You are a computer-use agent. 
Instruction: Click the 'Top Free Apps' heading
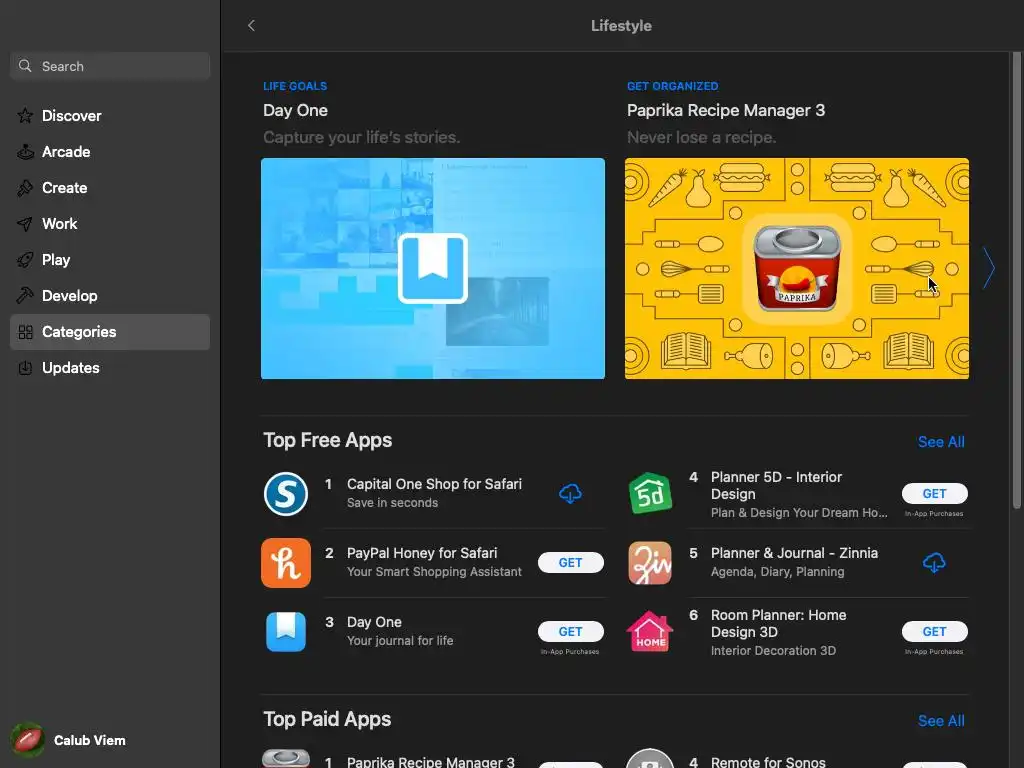coord(327,440)
